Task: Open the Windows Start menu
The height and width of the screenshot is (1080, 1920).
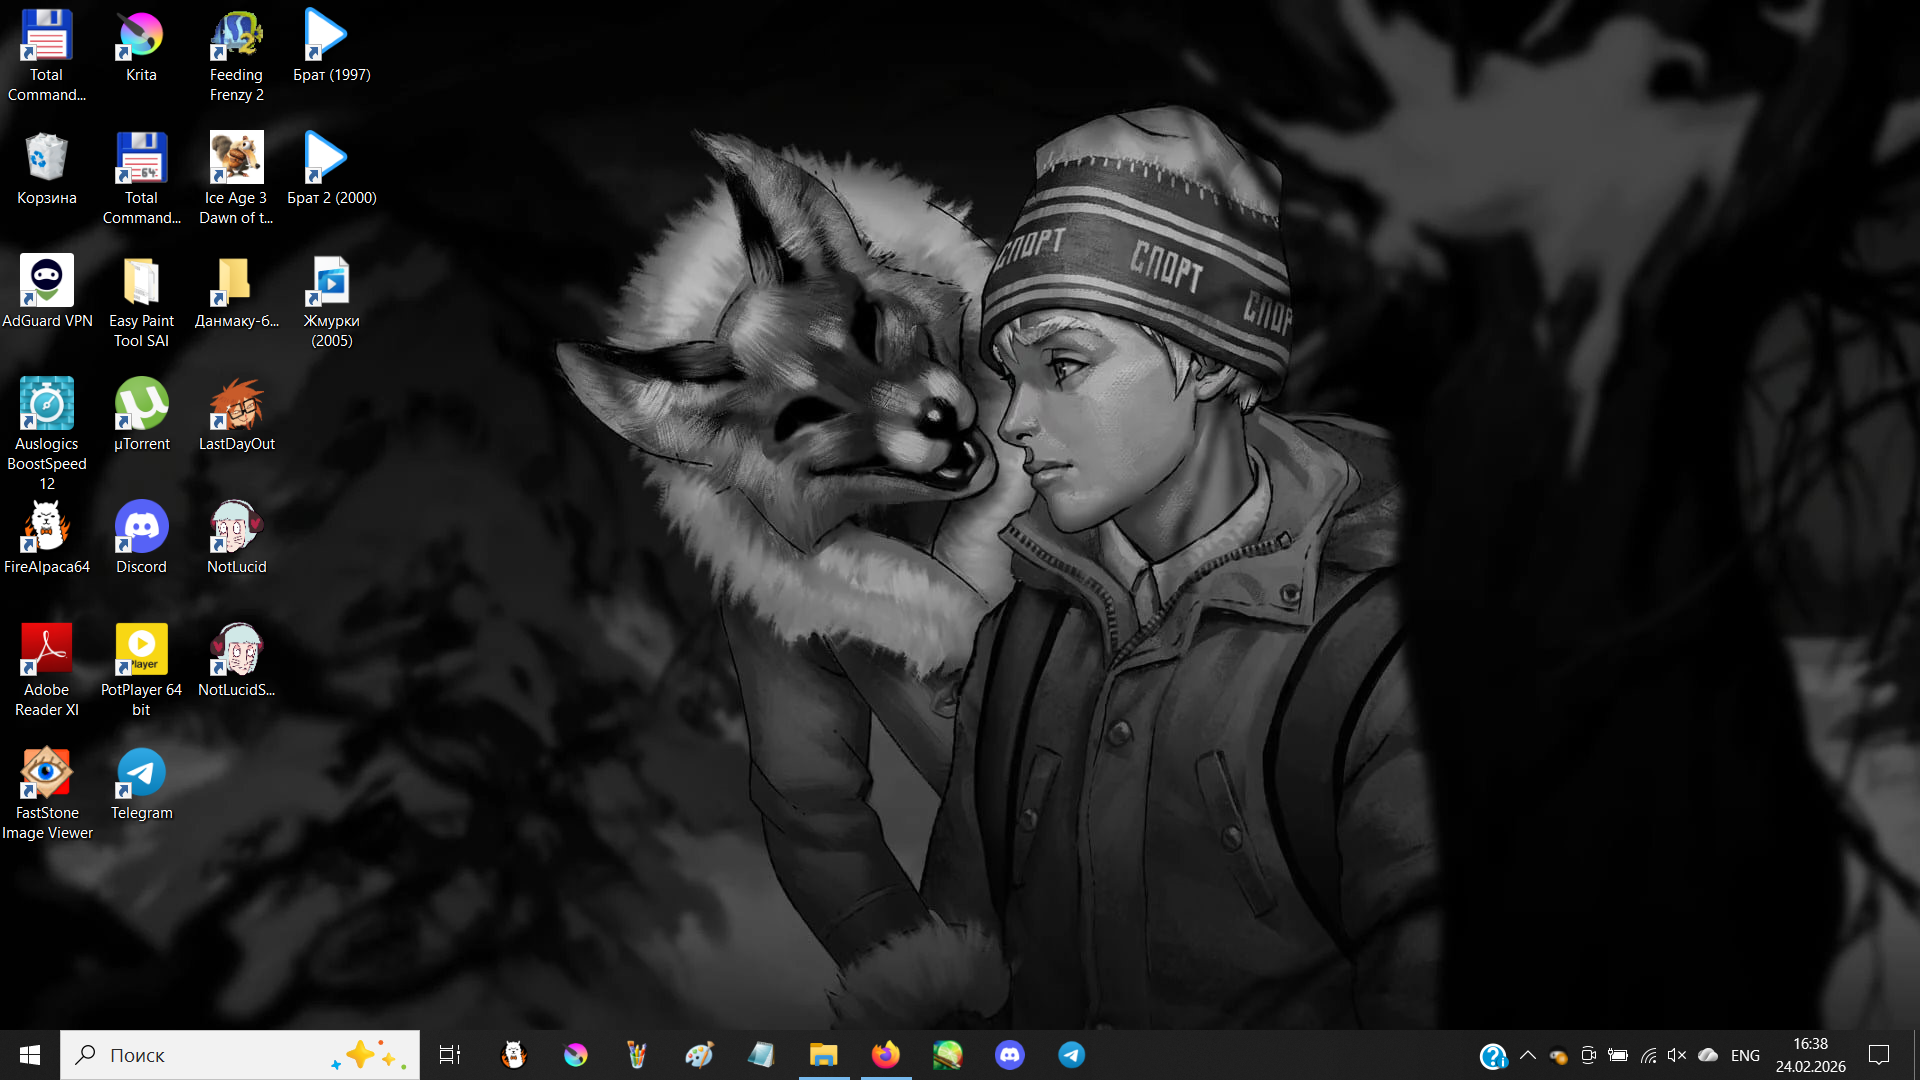Action: (30, 1055)
